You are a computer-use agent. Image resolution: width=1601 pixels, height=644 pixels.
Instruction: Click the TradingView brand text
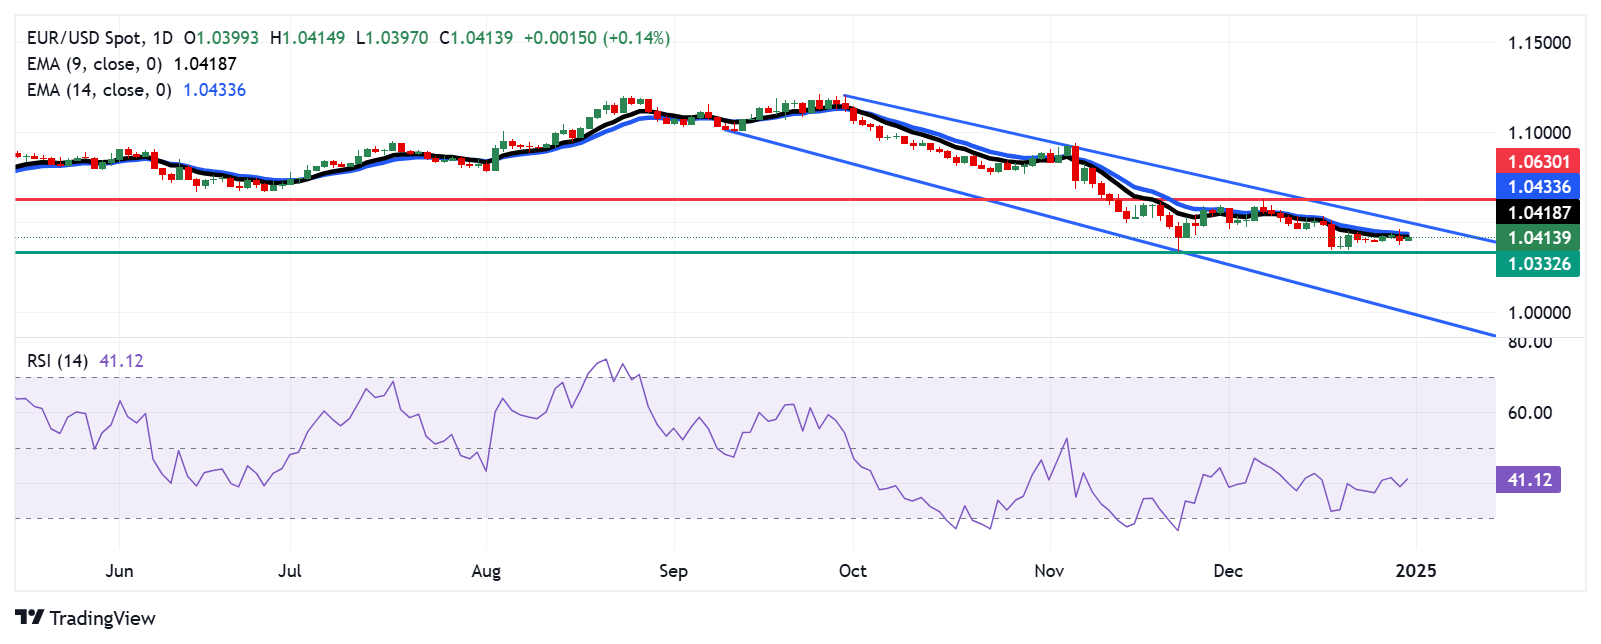102,618
